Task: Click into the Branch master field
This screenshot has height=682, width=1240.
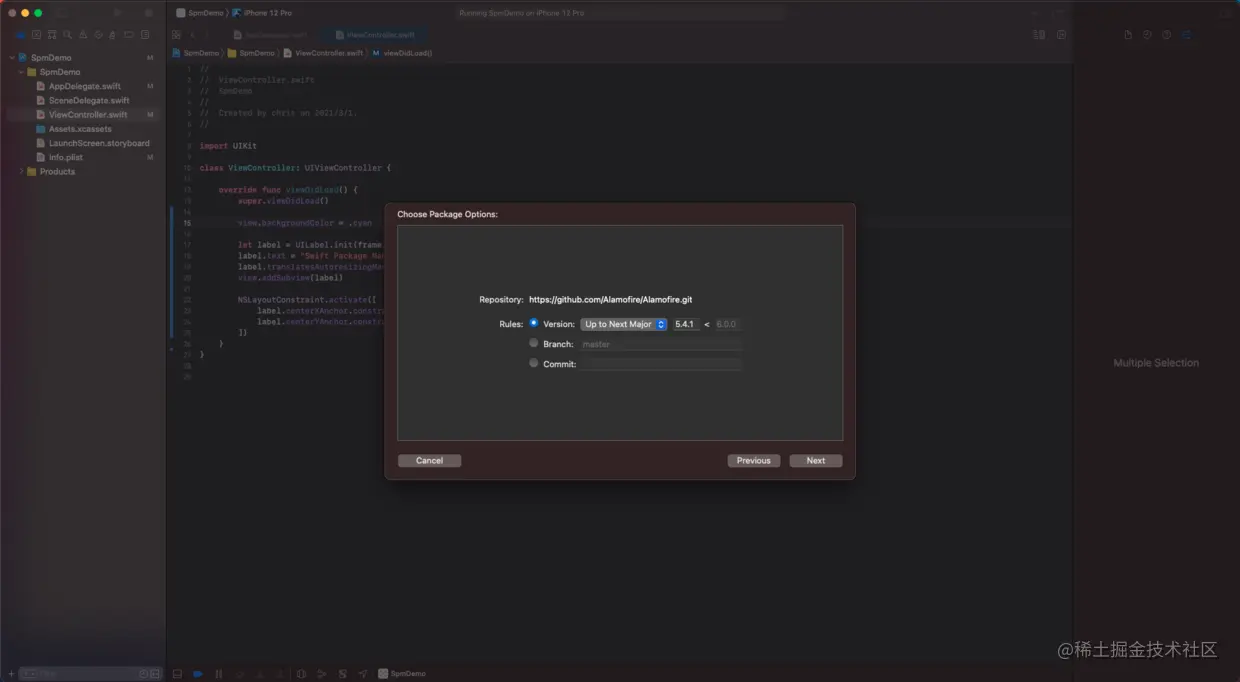Action: (661, 344)
